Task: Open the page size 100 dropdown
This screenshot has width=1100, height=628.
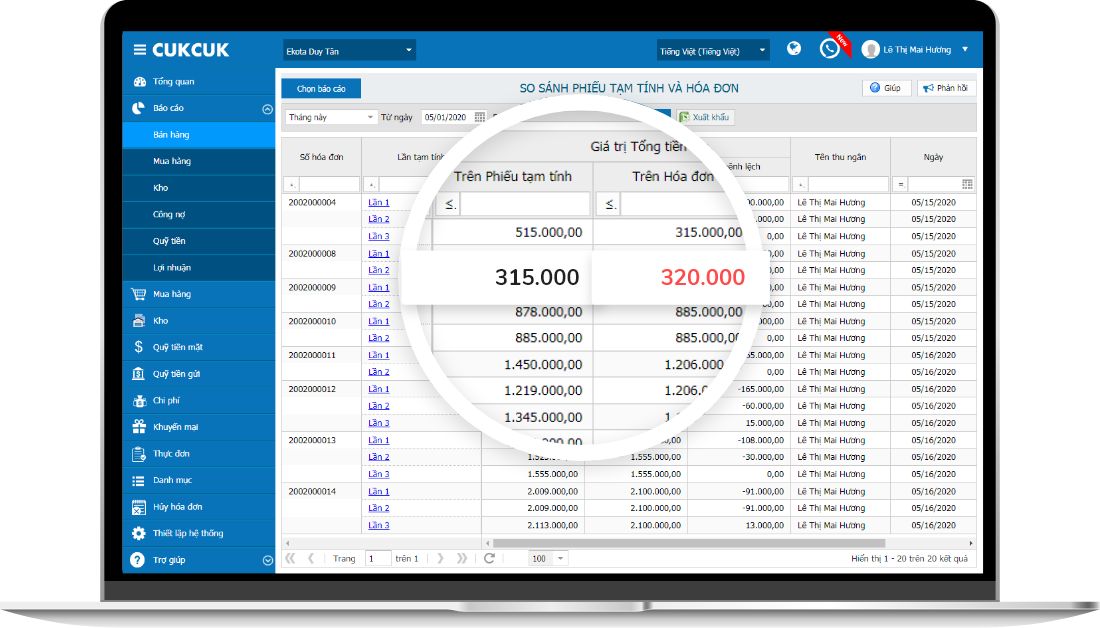Action: click(548, 559)
